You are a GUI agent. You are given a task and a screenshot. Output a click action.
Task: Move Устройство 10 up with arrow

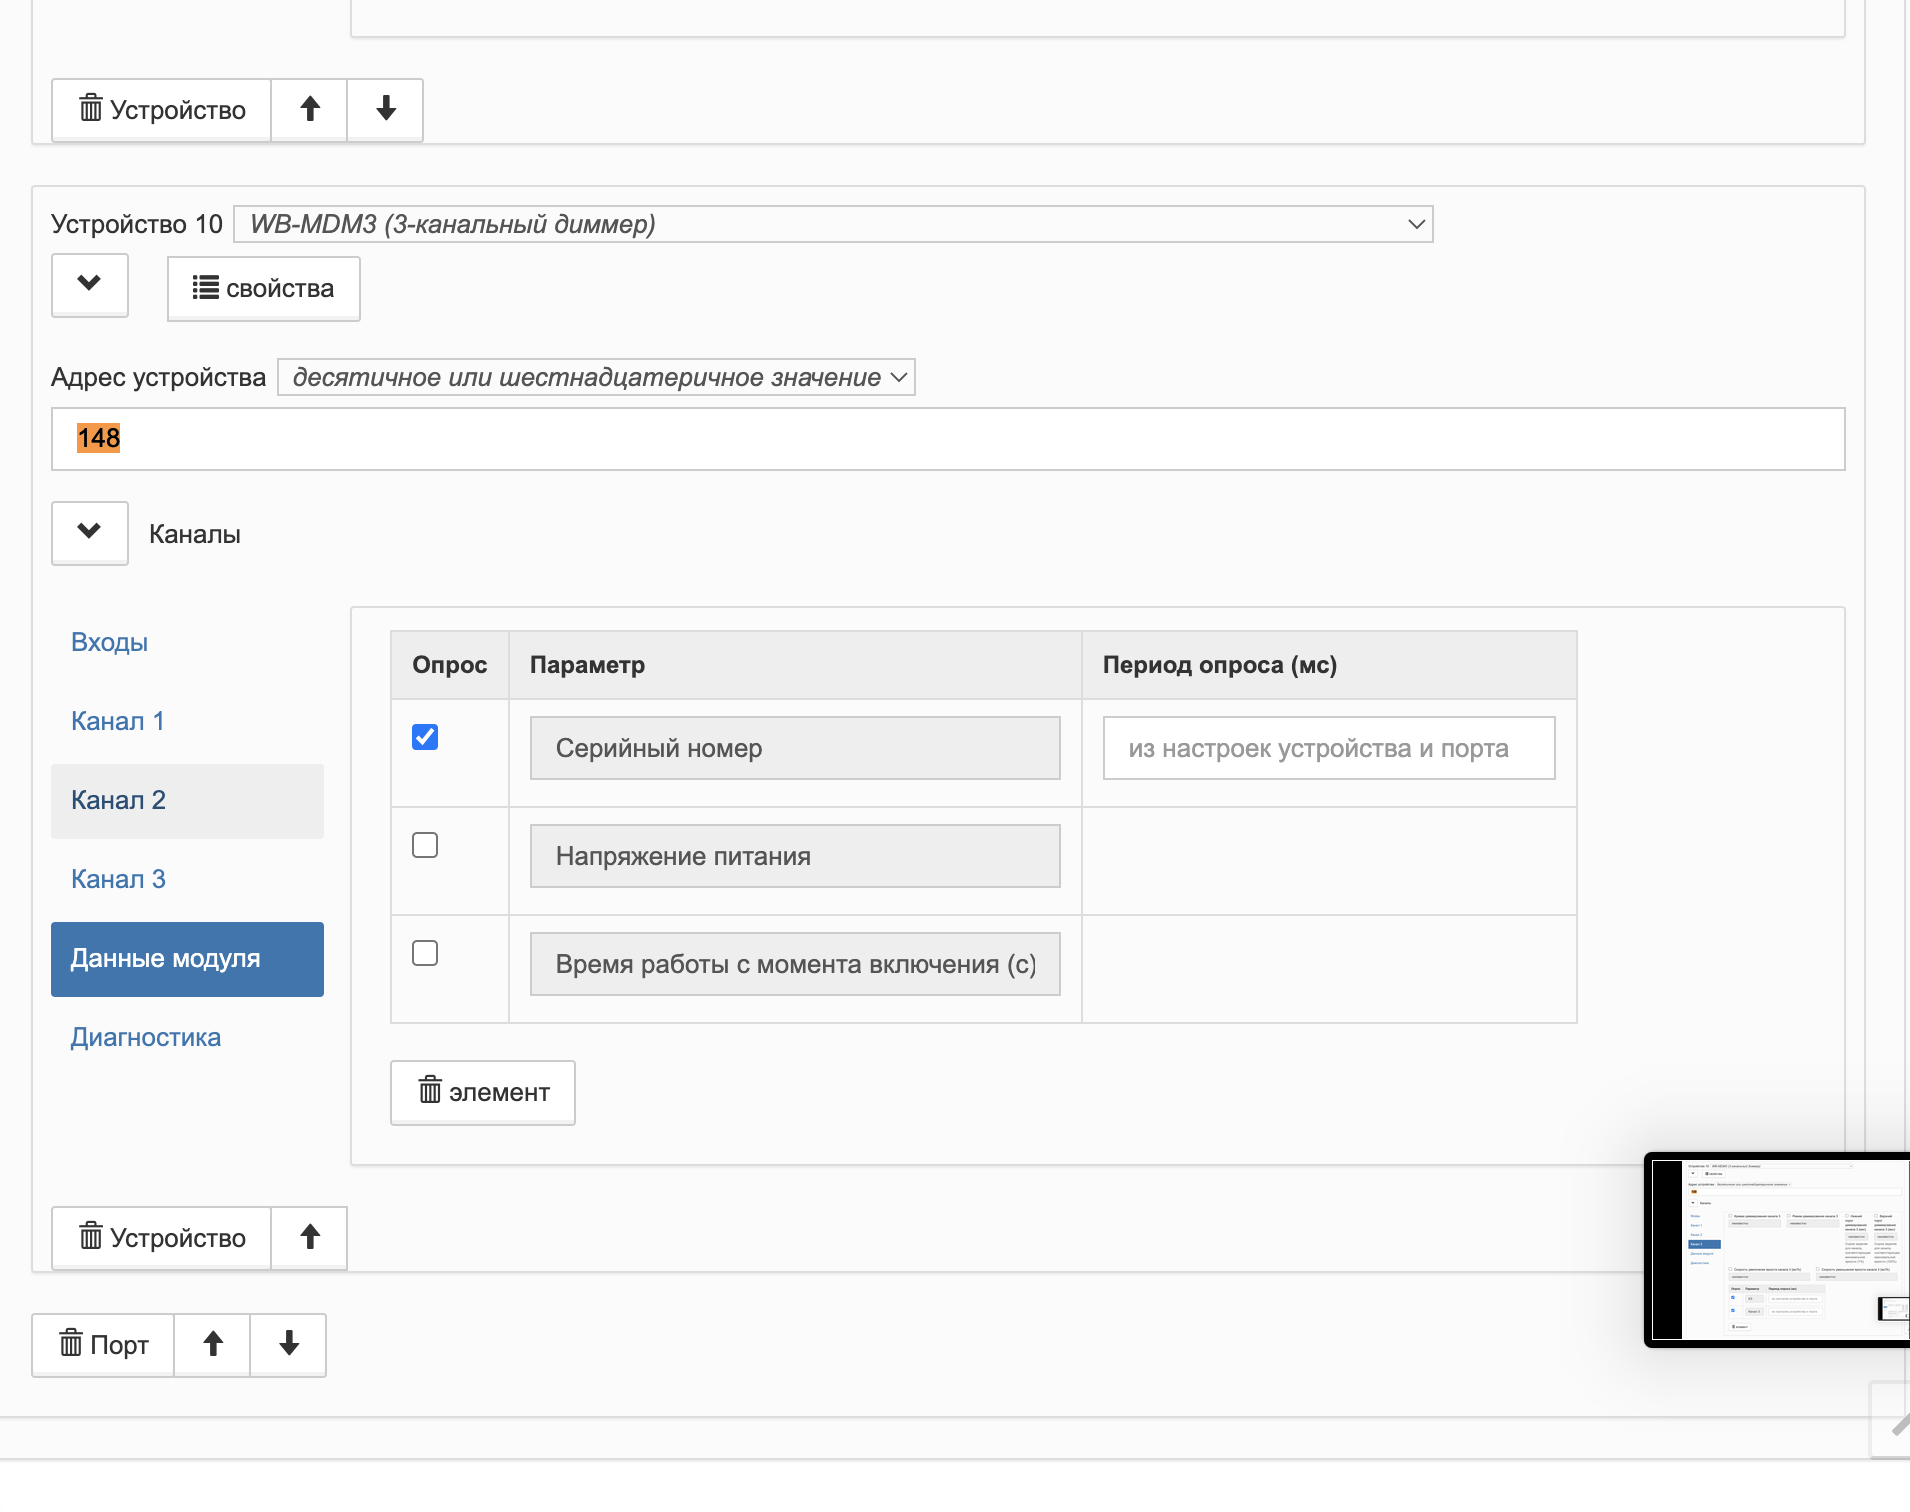(x=310, y=1237)
